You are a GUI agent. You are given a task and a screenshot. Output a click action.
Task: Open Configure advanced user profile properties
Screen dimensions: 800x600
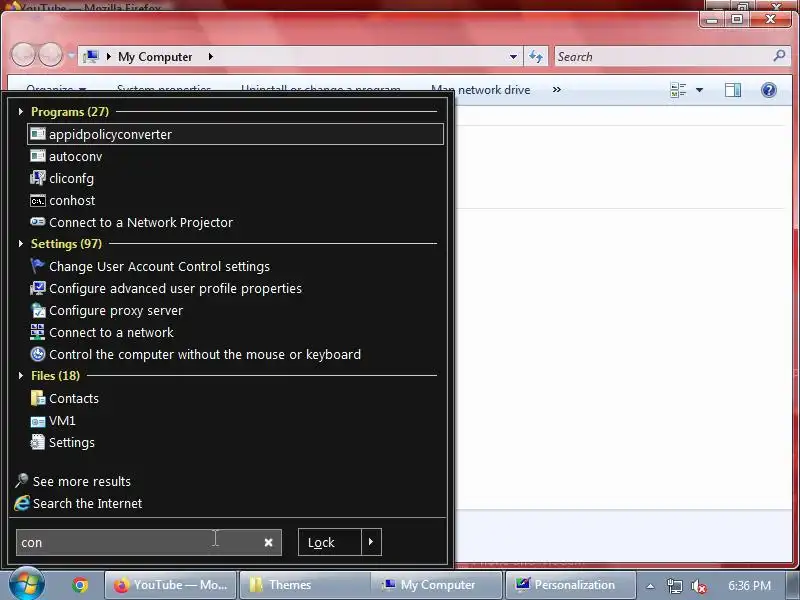[175, 289]
